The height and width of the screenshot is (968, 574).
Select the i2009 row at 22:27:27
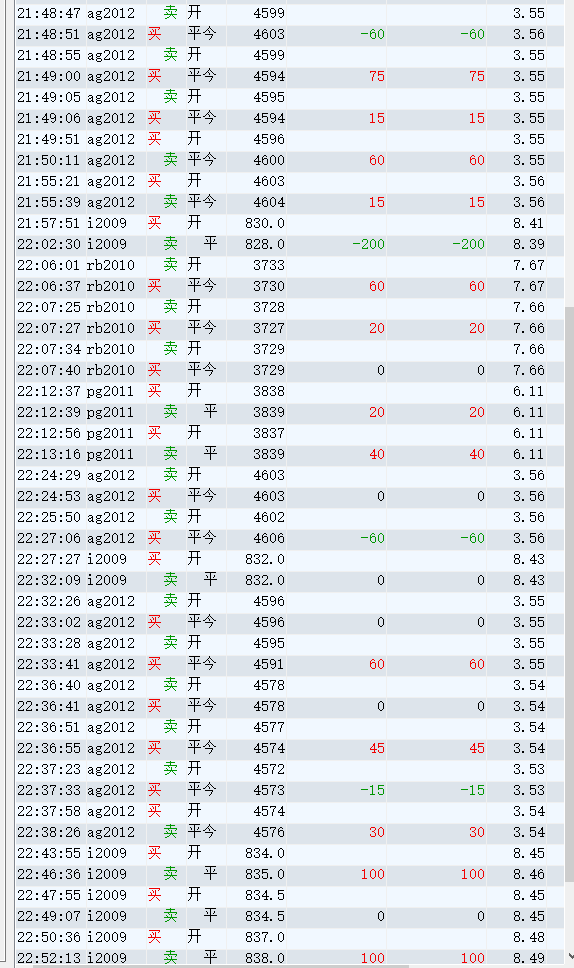pos(290,559)
